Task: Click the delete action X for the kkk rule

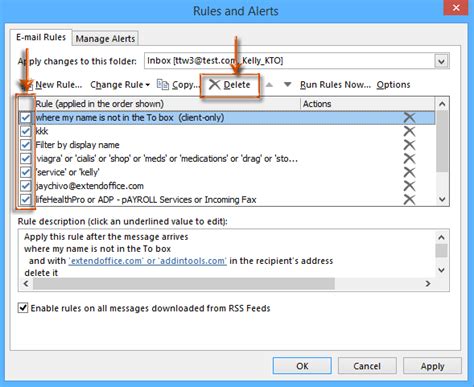Action: pyautogui.click(x=409, y=131)
